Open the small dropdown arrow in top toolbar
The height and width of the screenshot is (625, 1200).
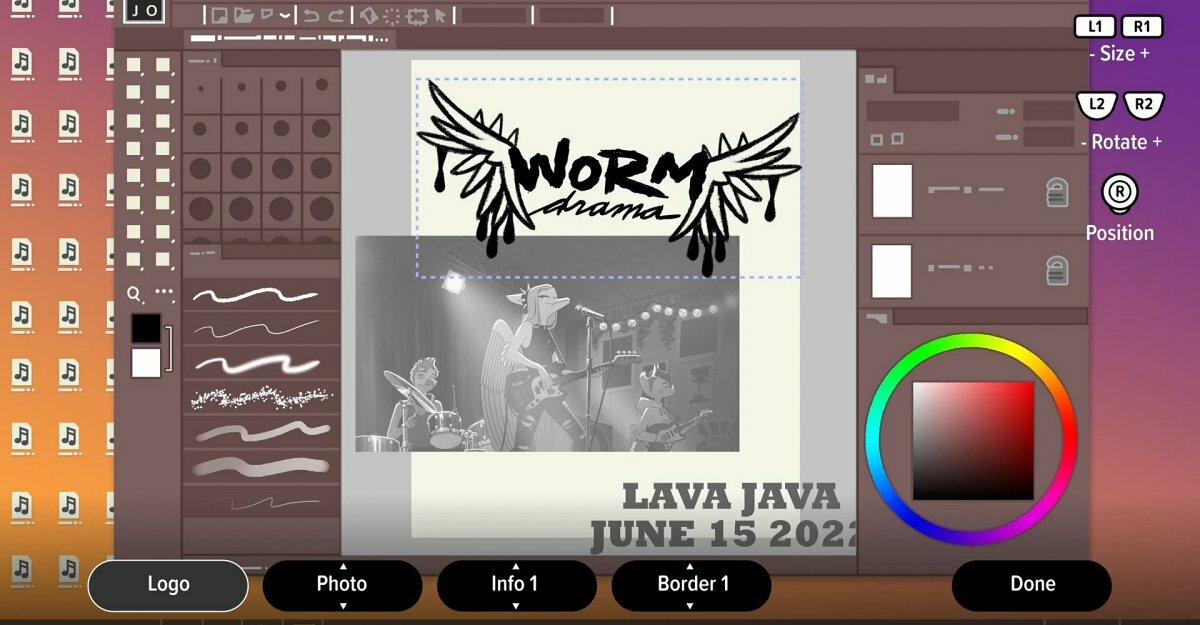pyautogui.click(x=286, y=15)
